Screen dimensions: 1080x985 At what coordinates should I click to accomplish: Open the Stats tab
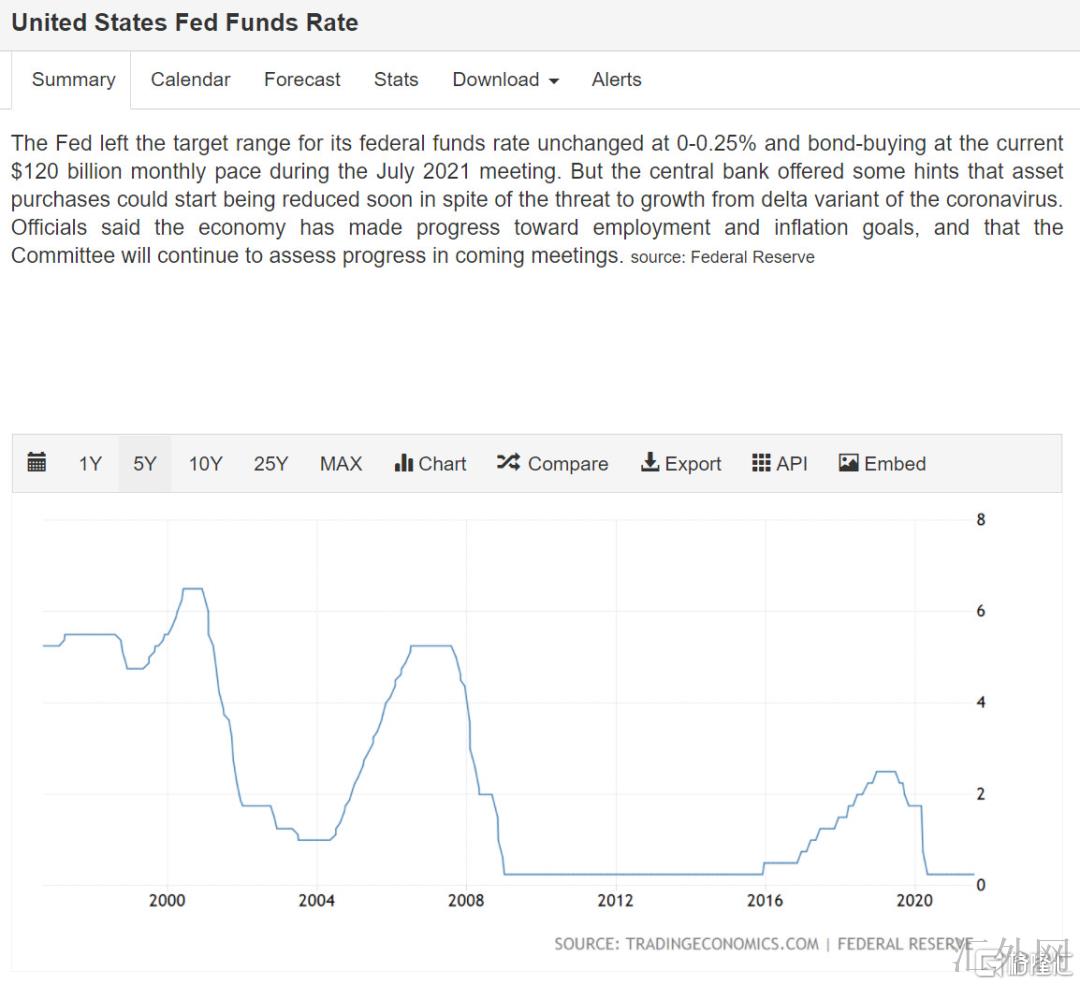coord(396,80)
